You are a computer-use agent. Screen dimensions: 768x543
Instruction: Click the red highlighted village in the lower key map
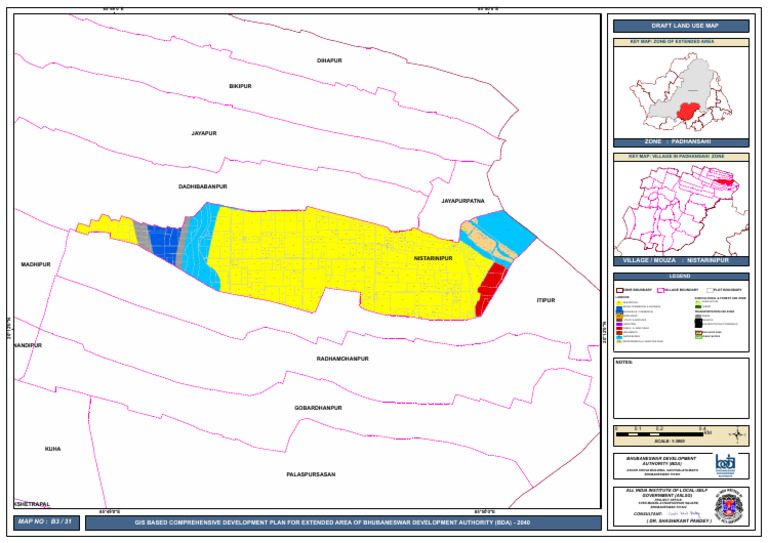[725, 182]
